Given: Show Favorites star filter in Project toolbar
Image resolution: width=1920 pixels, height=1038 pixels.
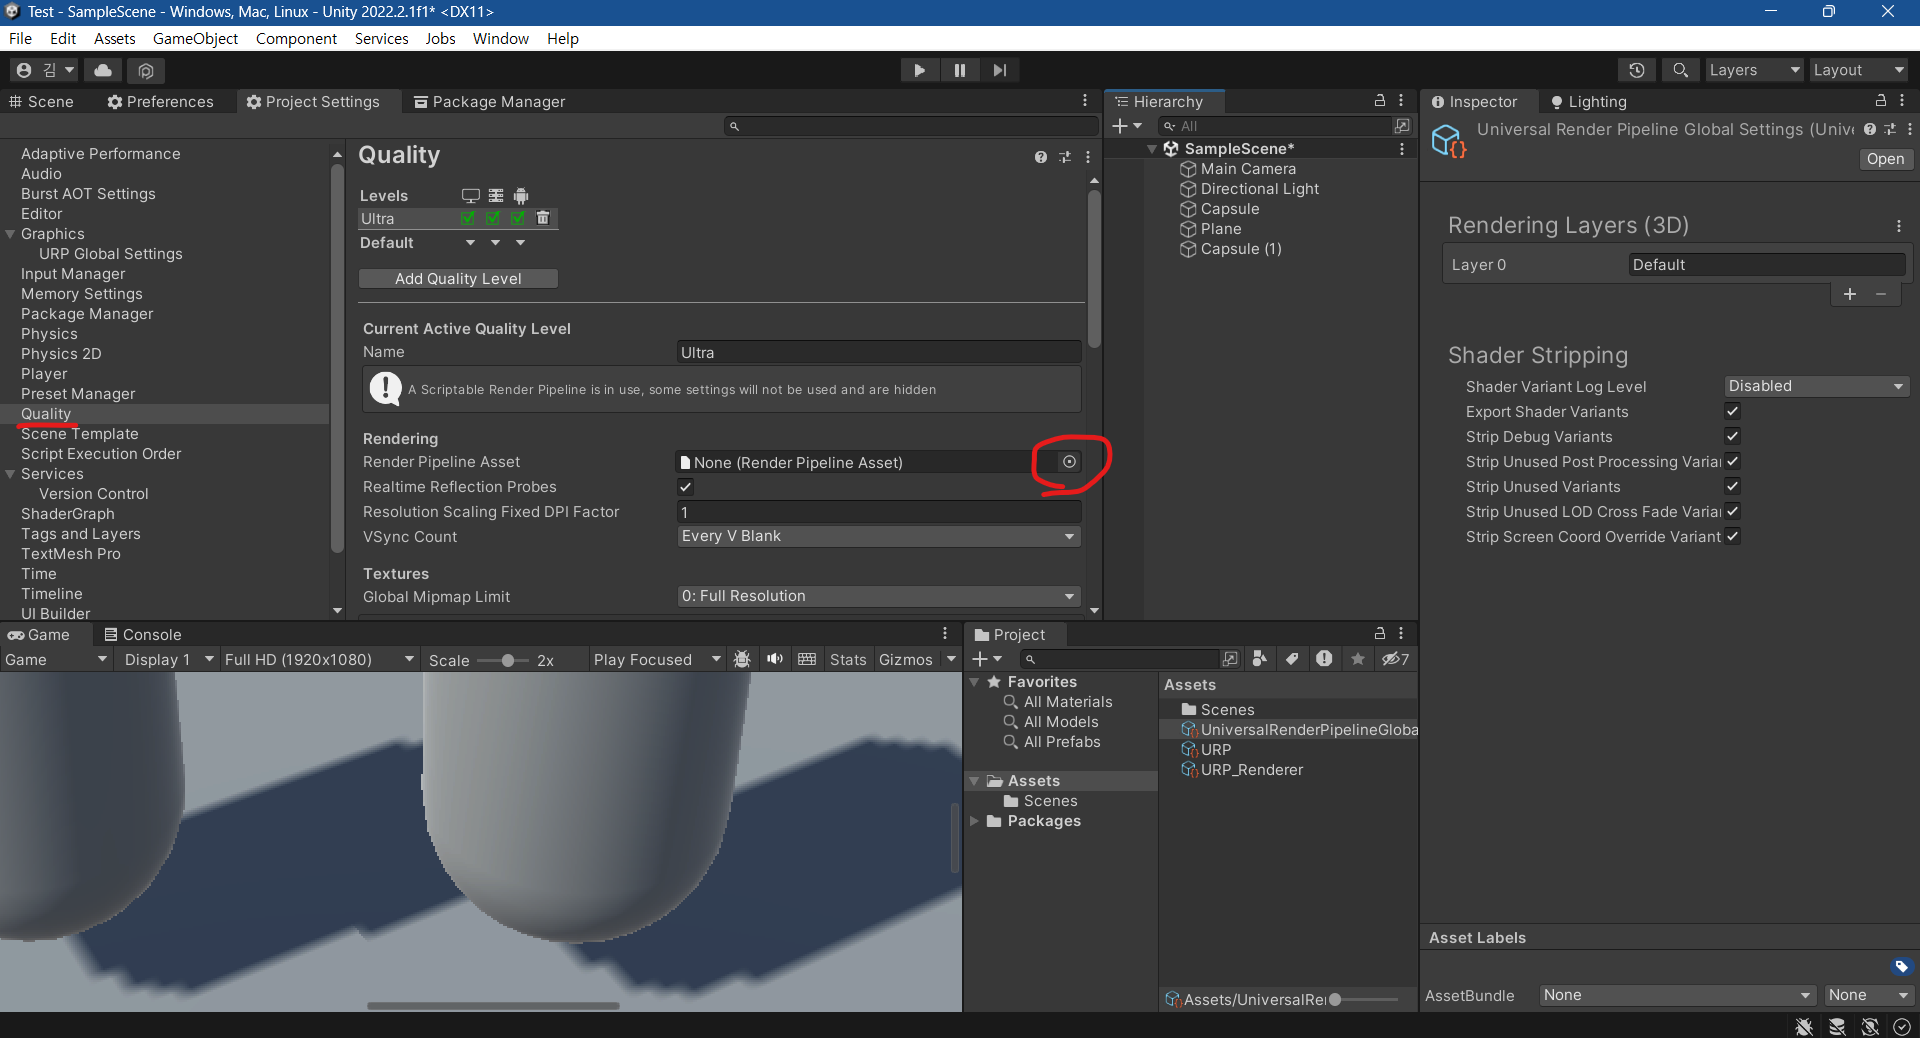Looking at the screenshot, I should (1358, 659).
